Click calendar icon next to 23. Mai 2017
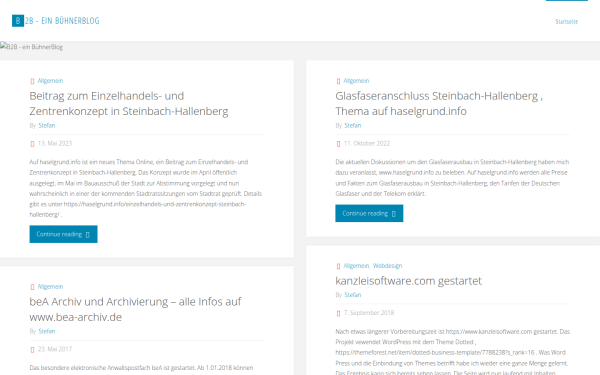Viewport: 600px width, 375px height. [32, 350]
